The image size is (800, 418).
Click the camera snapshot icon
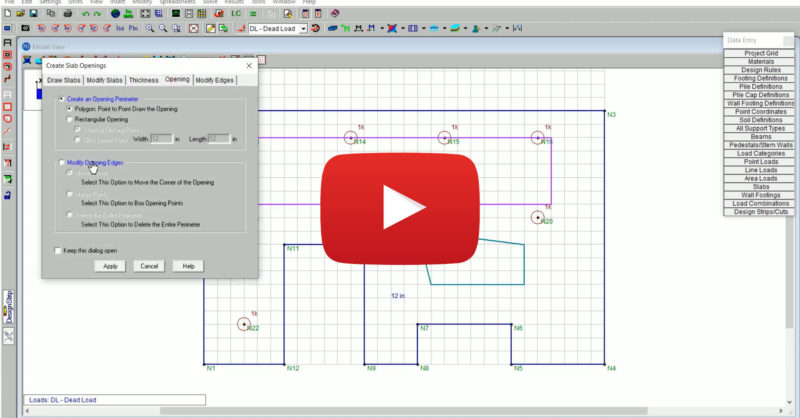[x=25, y=29]
